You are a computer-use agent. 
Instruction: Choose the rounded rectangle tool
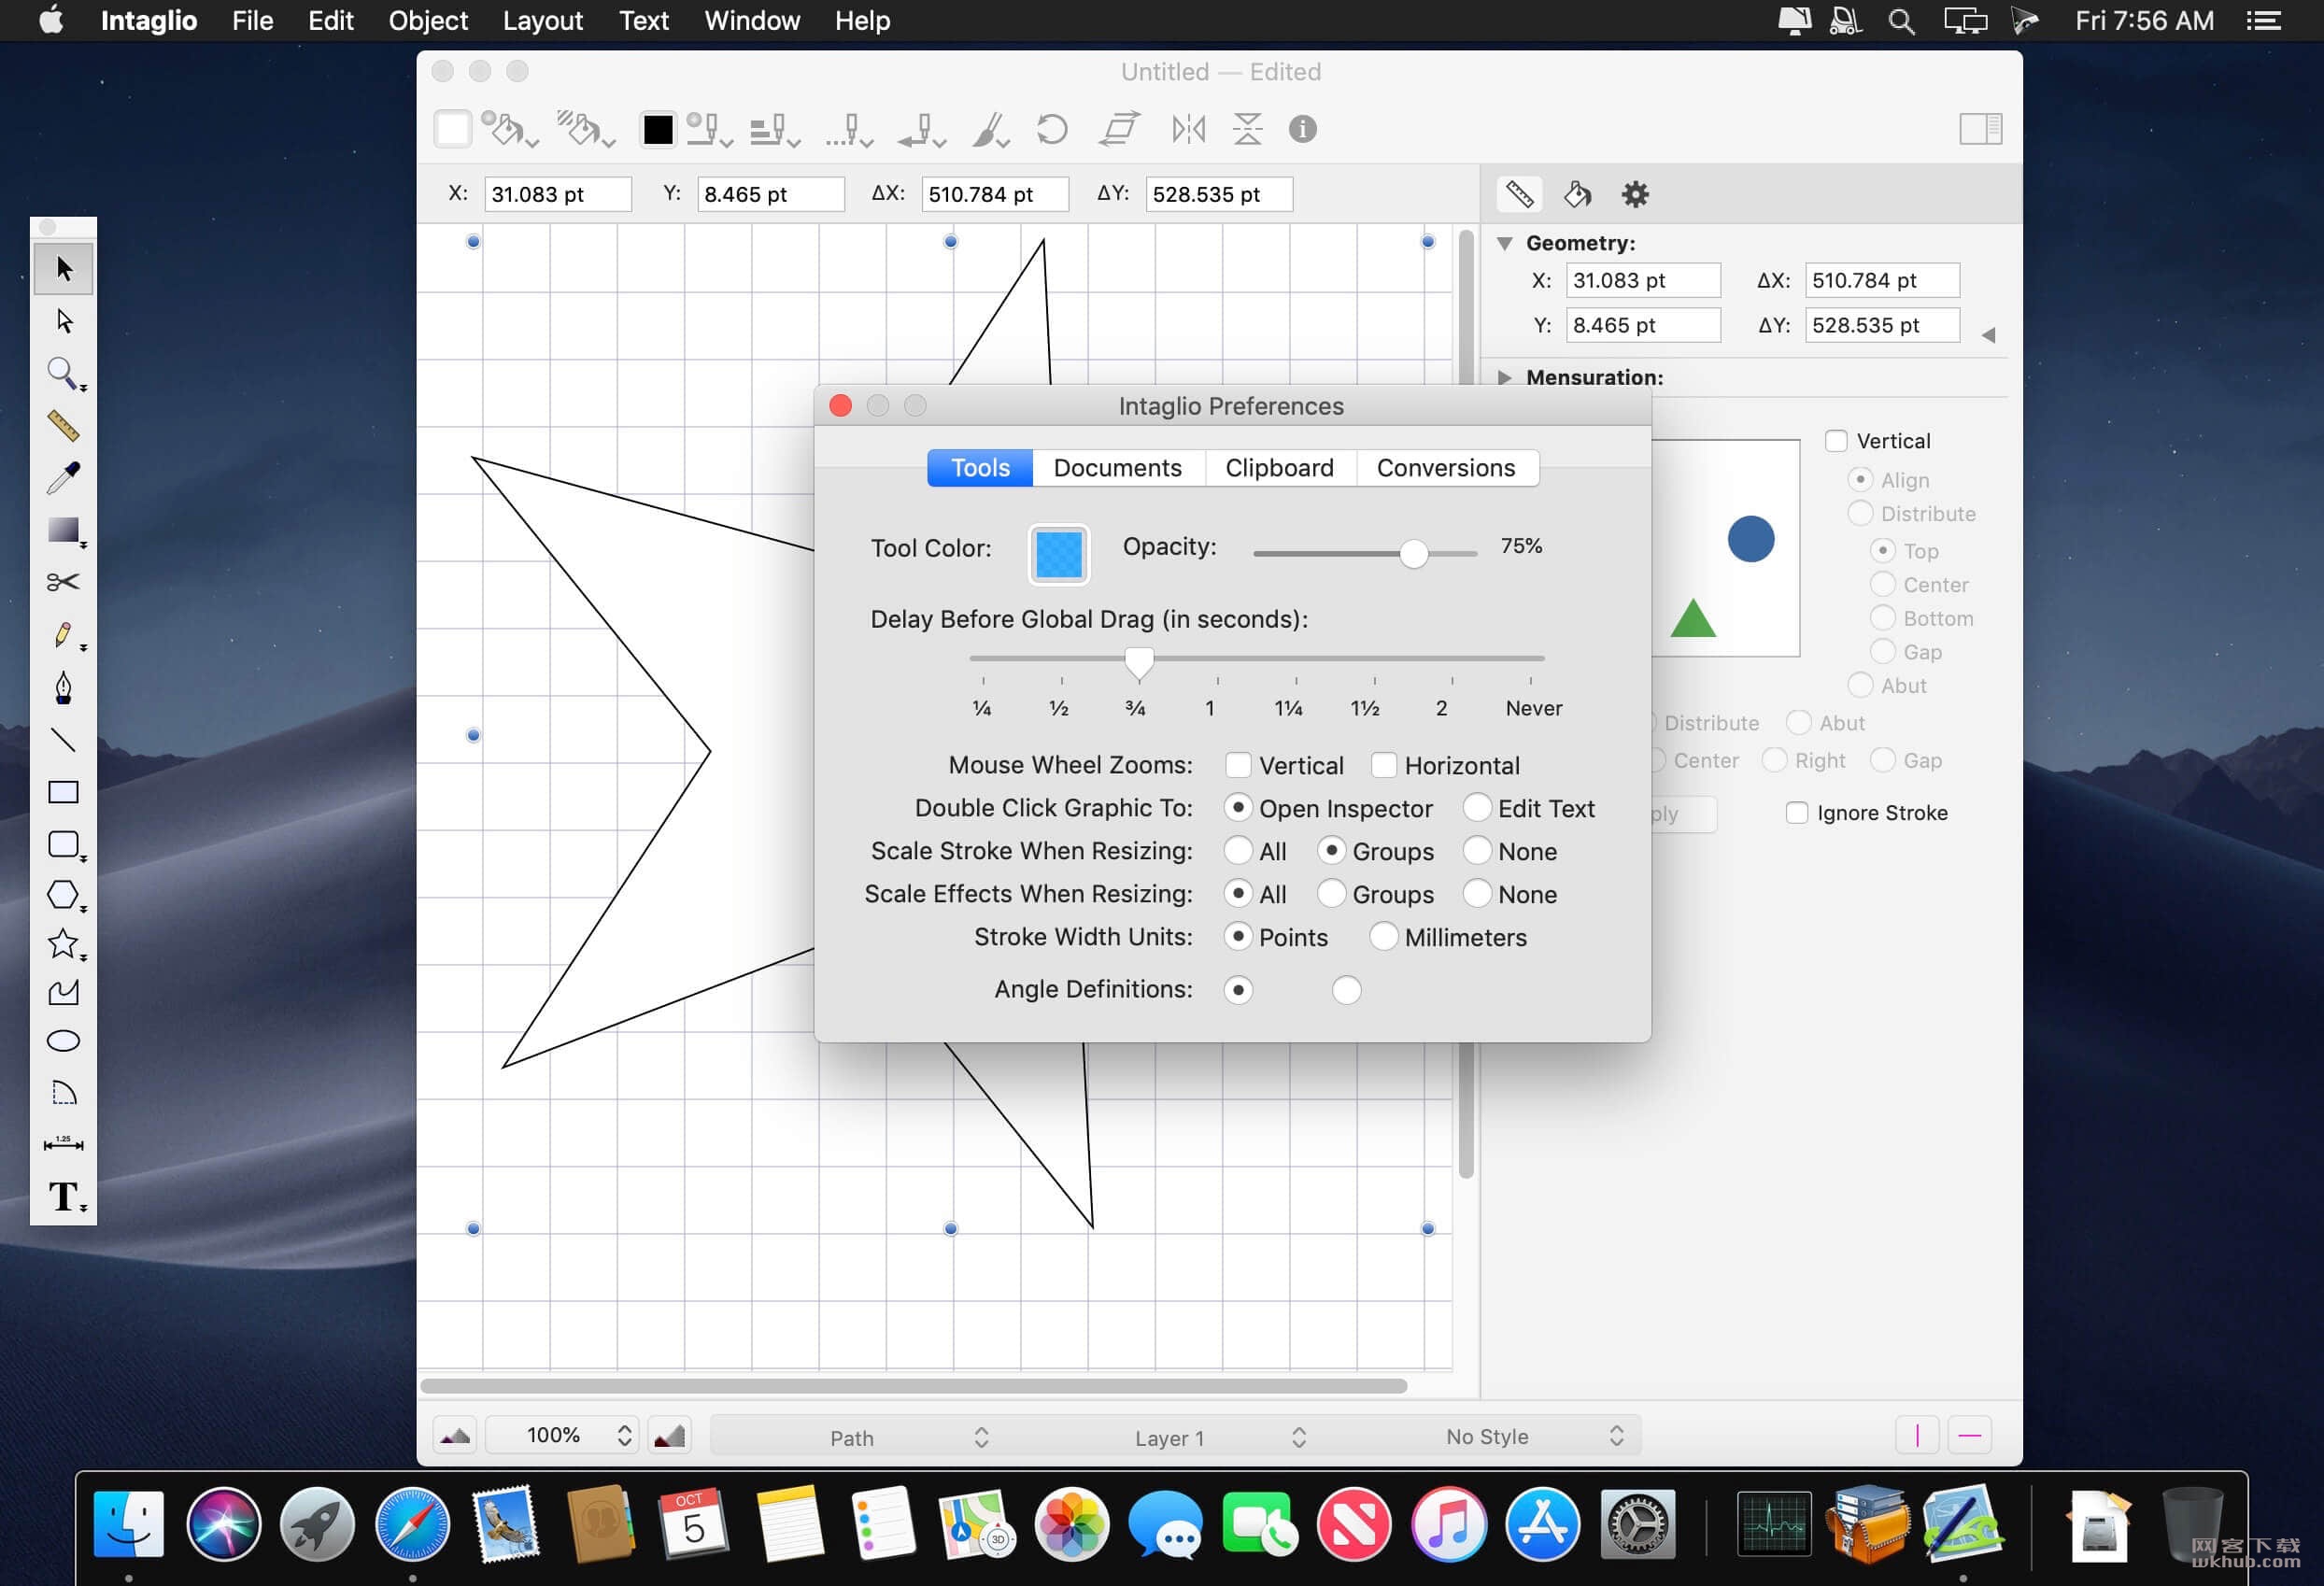click(x=64, y=845)
